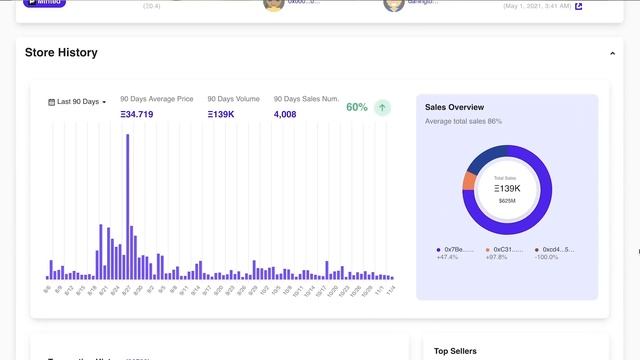Click the Ξ139K total in the donut center

pyautogui.click(x=507, y=189)
